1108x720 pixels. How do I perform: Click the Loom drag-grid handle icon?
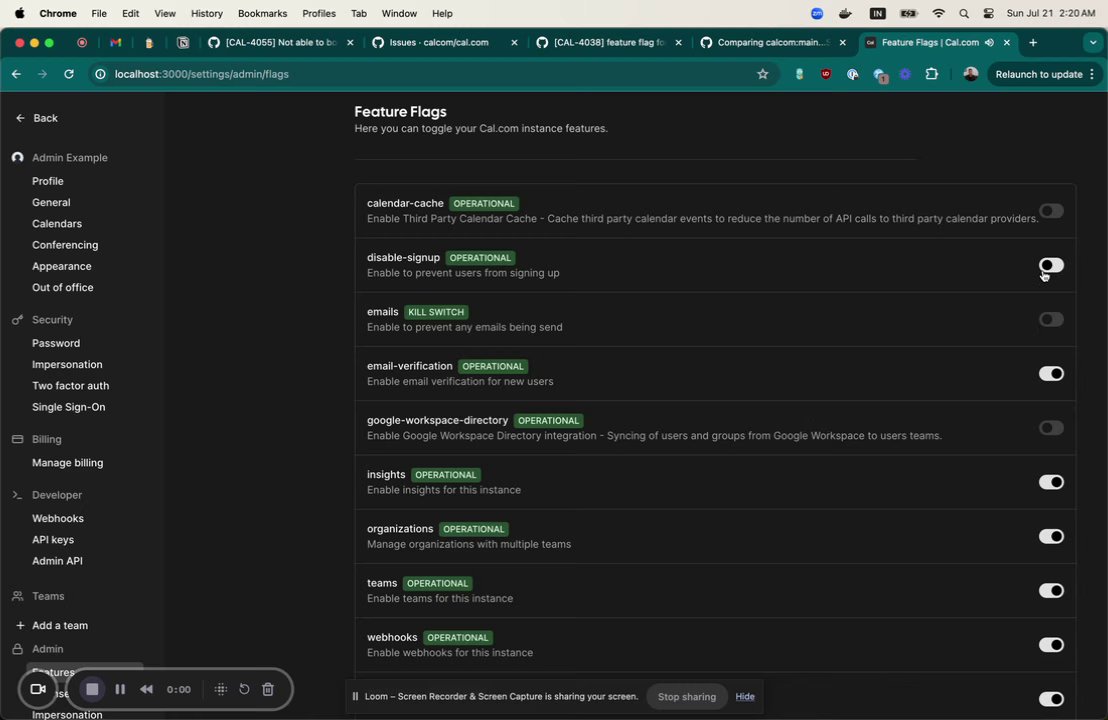pyautogui.click(x=220, y=689)
